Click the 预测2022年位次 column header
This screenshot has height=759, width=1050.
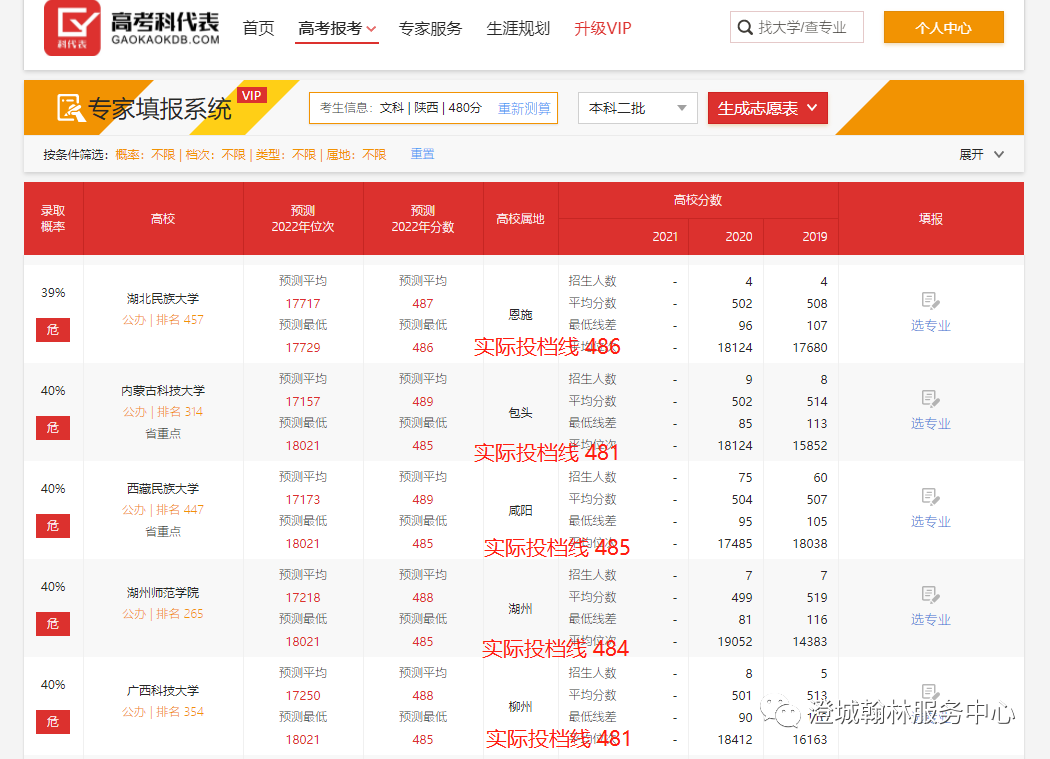tap(303, 218)
